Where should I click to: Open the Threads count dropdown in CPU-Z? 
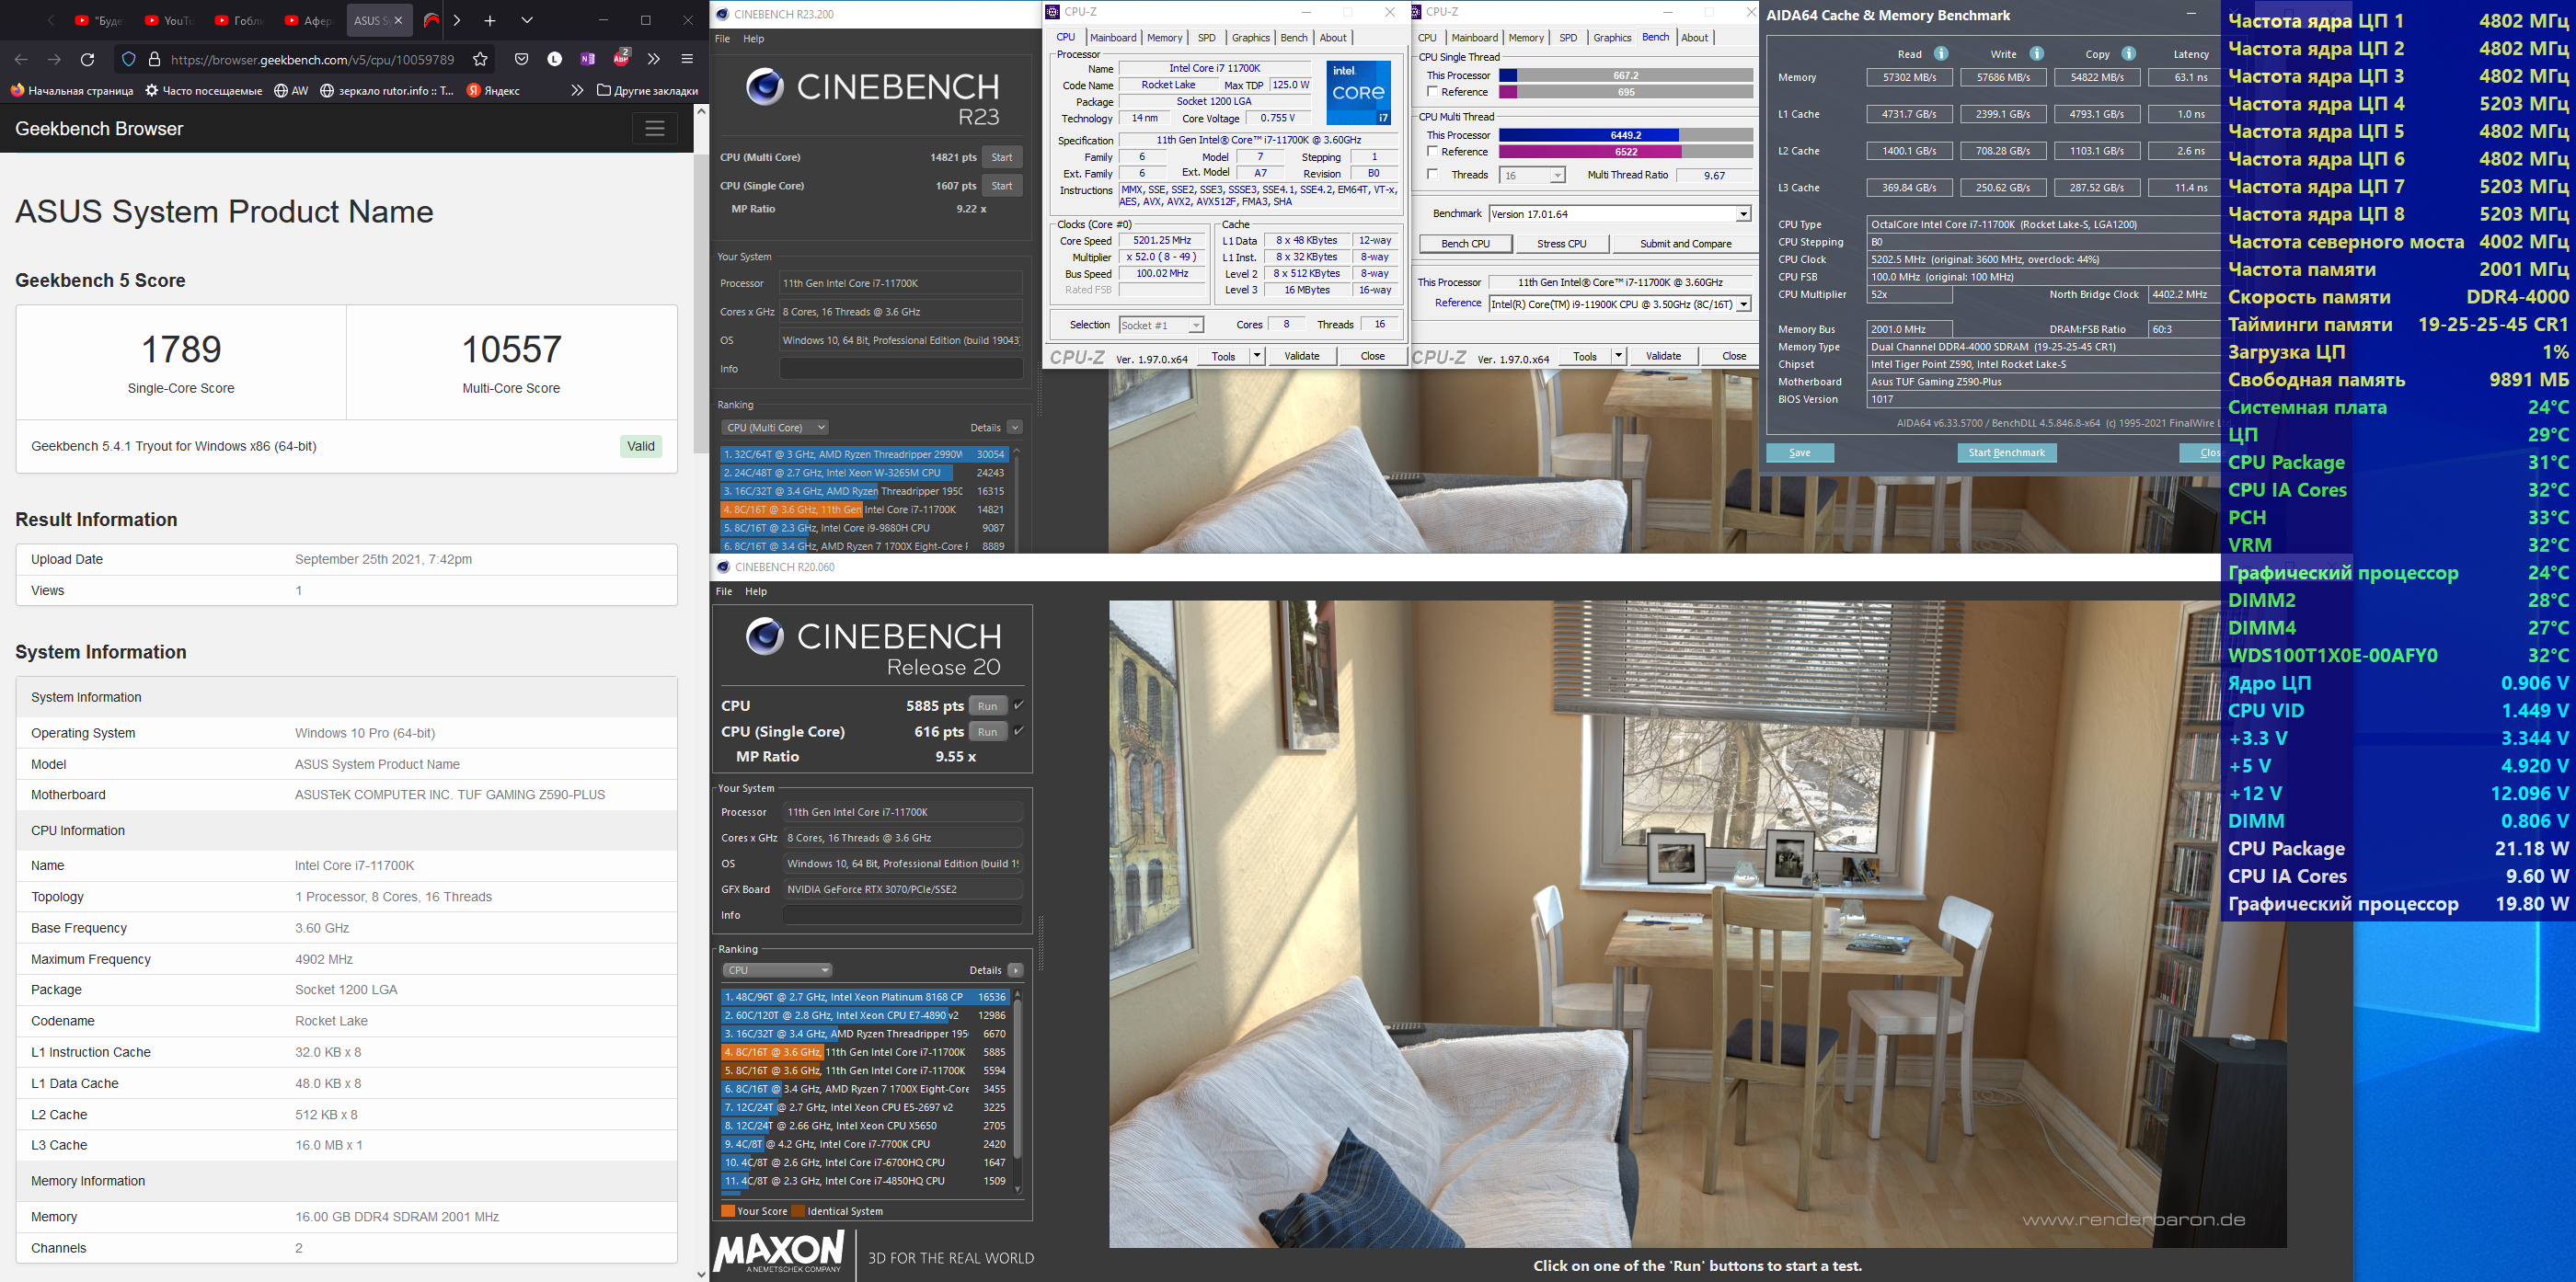tap(1557, 176)
